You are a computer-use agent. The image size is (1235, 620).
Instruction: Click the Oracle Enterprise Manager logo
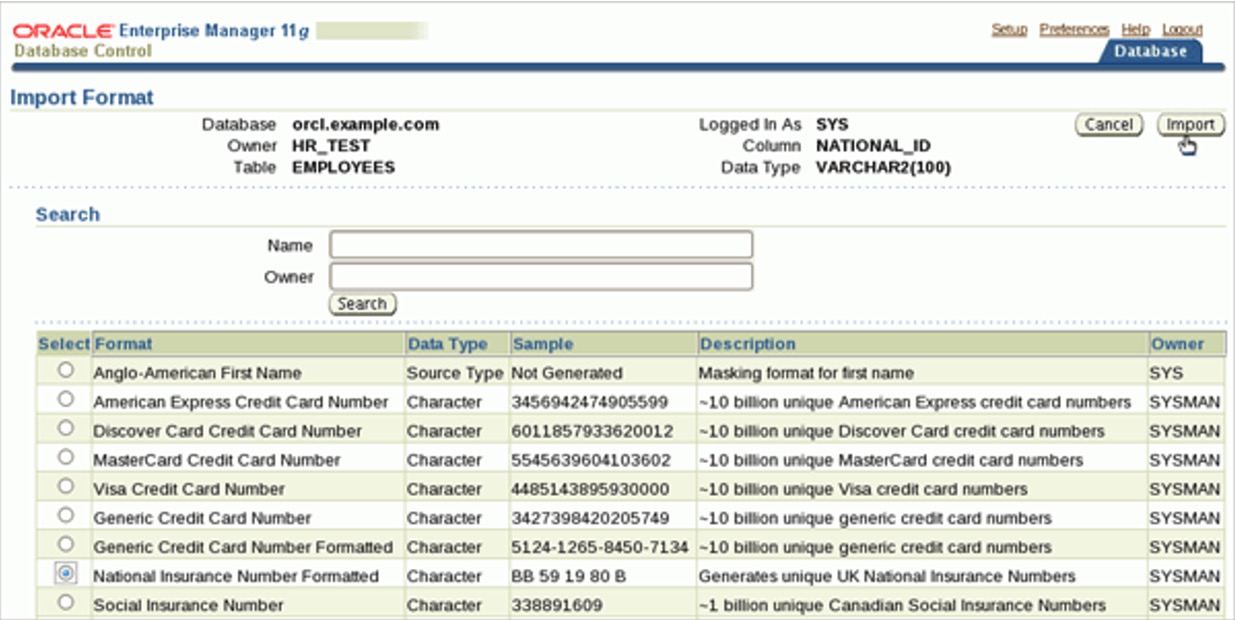coord(161,31)
